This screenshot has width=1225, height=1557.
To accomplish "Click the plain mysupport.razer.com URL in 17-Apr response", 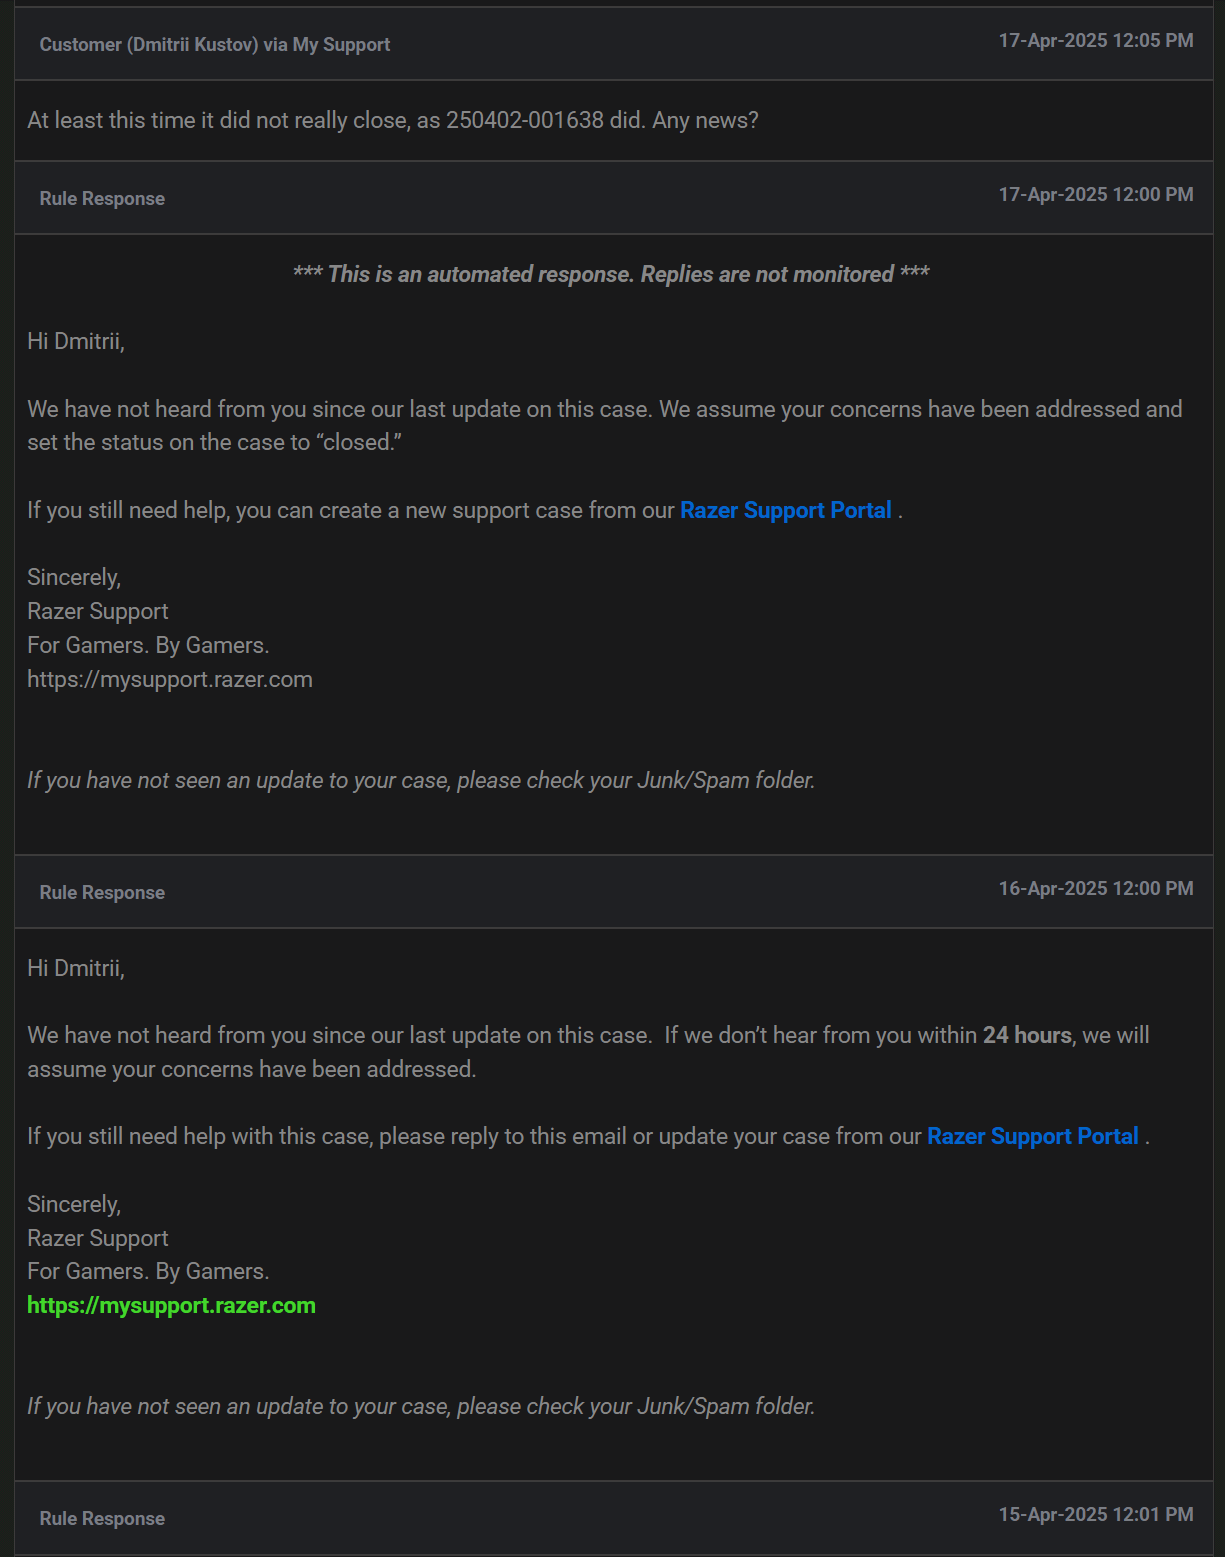I will 170,679.
